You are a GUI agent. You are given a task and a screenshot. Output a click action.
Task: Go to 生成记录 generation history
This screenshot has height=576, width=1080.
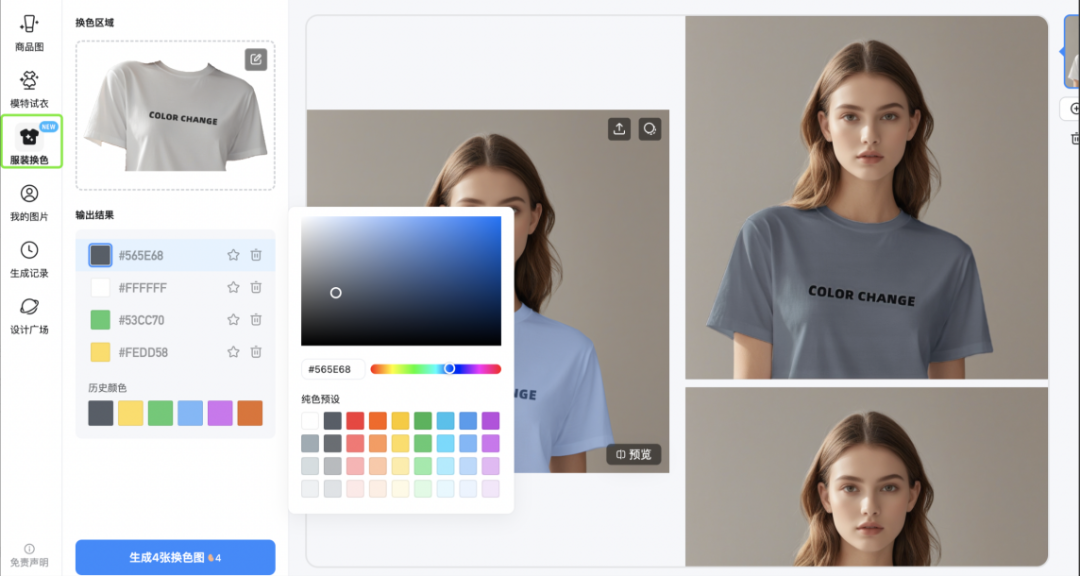pos(29,258)
